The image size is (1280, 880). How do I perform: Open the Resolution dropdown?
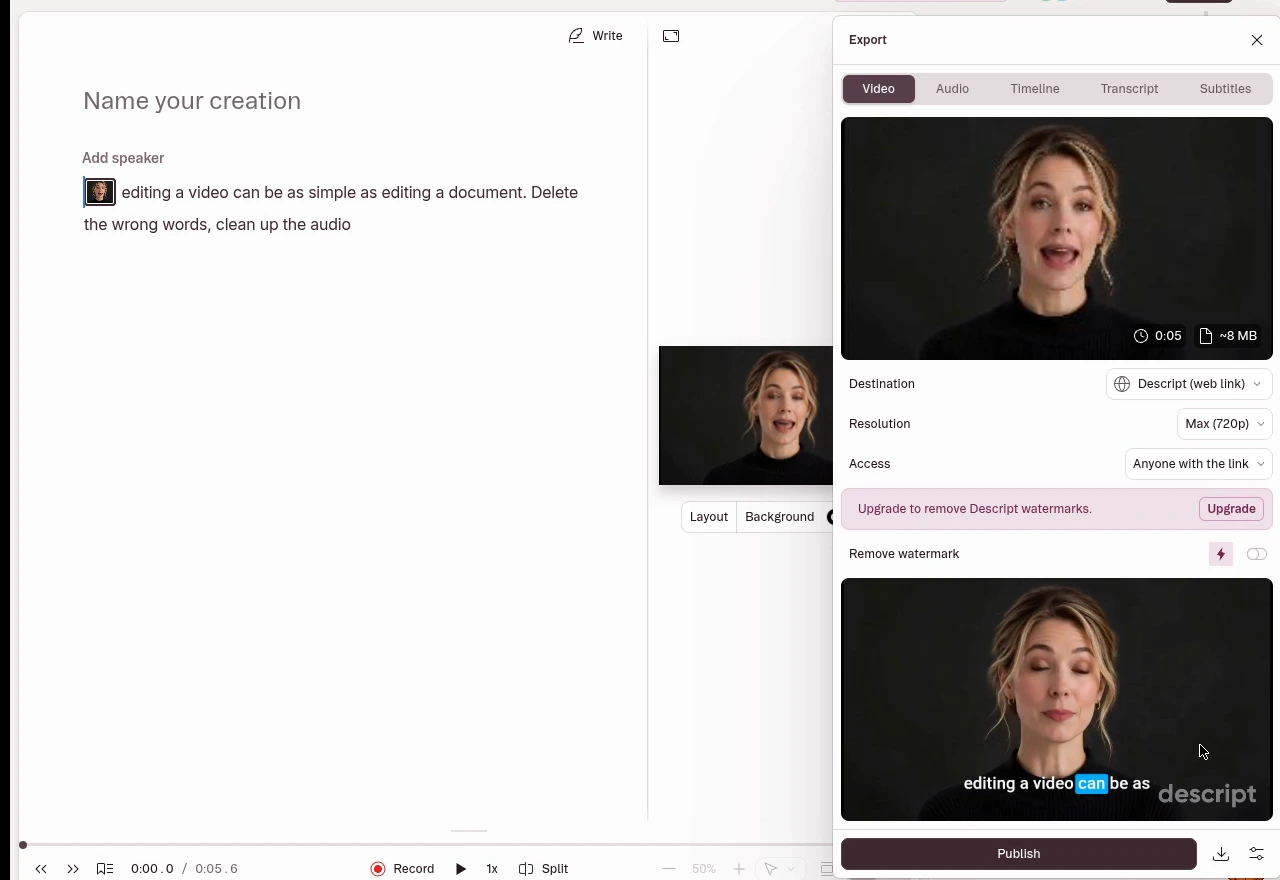(1224, 424)
